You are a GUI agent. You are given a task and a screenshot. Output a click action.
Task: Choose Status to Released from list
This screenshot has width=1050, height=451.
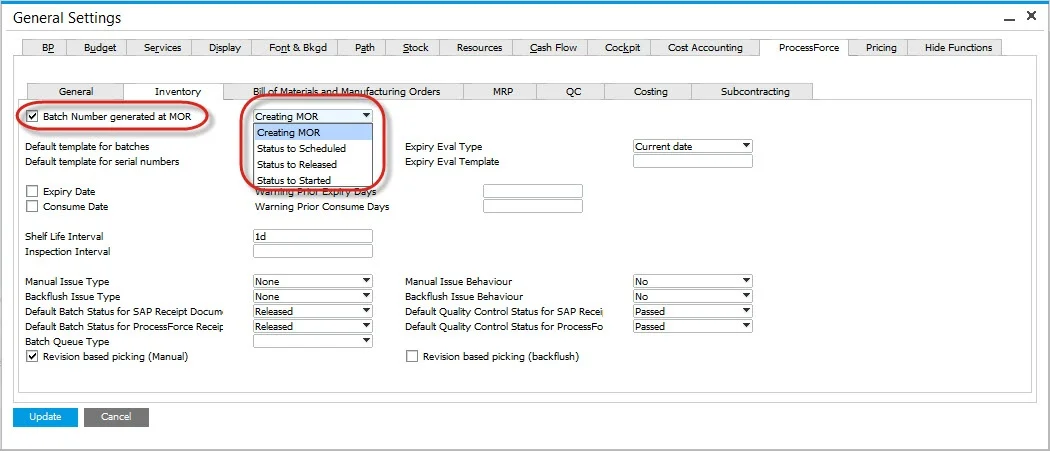(x=297, y=164)
